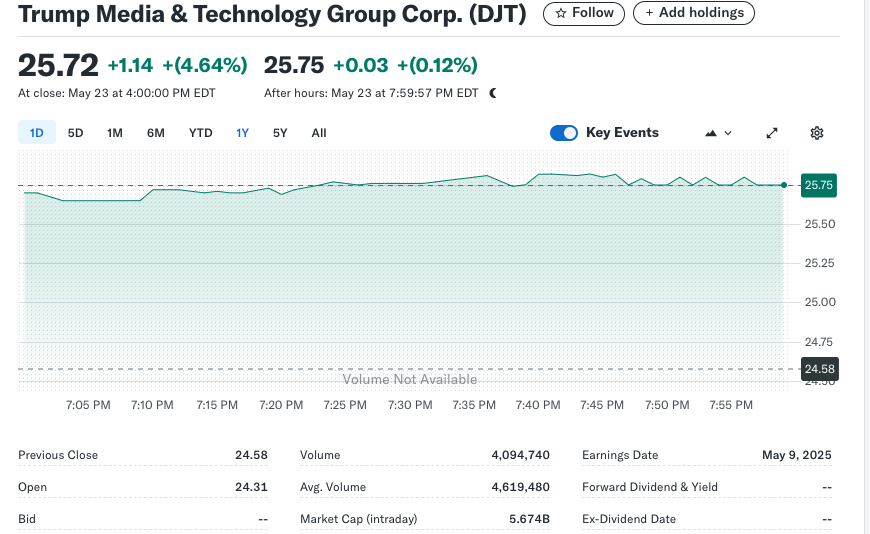Click the Volume value 4,094,740
The width and height of the screenshot is (870, 534).
[x=520, y=455]
